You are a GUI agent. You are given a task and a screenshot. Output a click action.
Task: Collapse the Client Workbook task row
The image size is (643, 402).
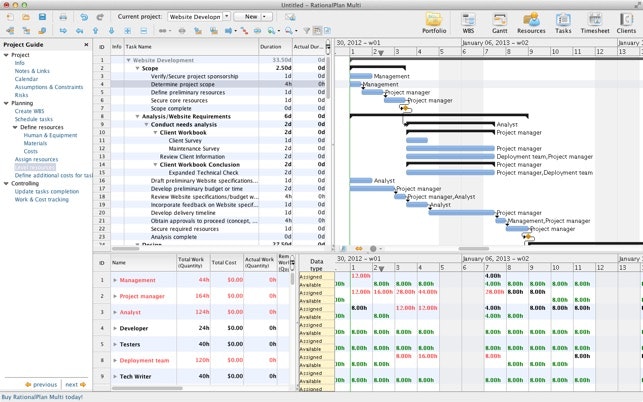155,132
